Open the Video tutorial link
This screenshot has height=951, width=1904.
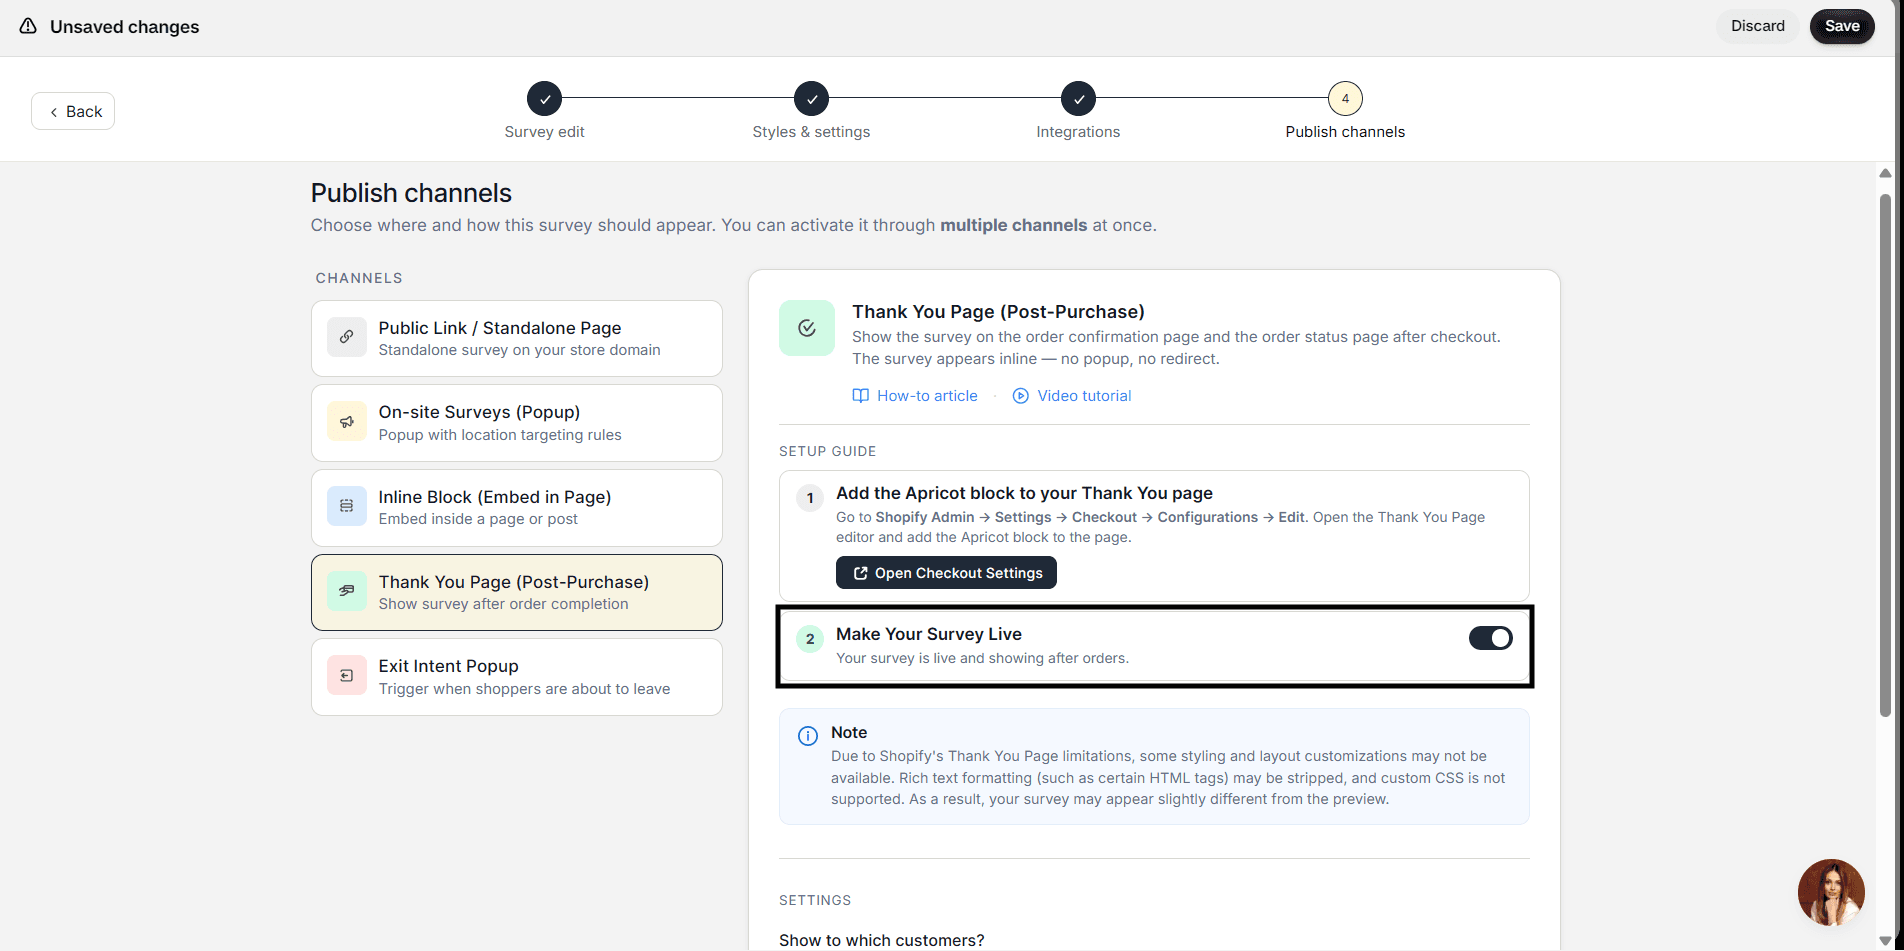pyautogui.click(x=1072, y=396)
